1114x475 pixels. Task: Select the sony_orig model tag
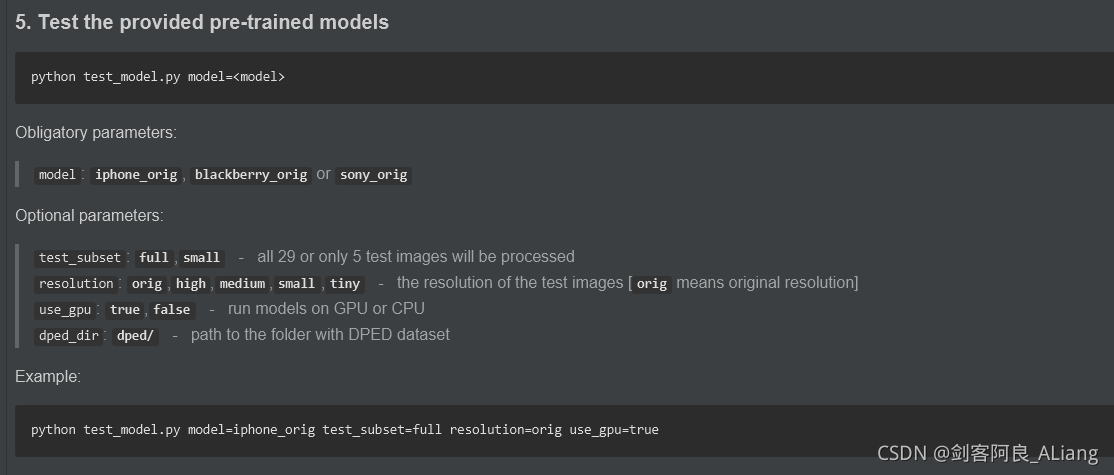click(374, 175)
